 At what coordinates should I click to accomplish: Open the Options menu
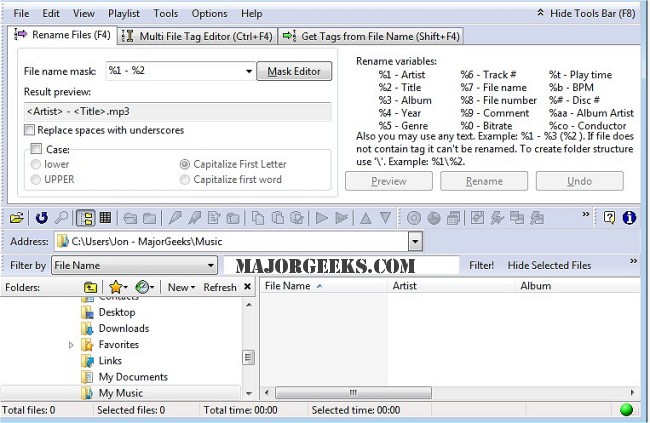click(x=209, y=14)
